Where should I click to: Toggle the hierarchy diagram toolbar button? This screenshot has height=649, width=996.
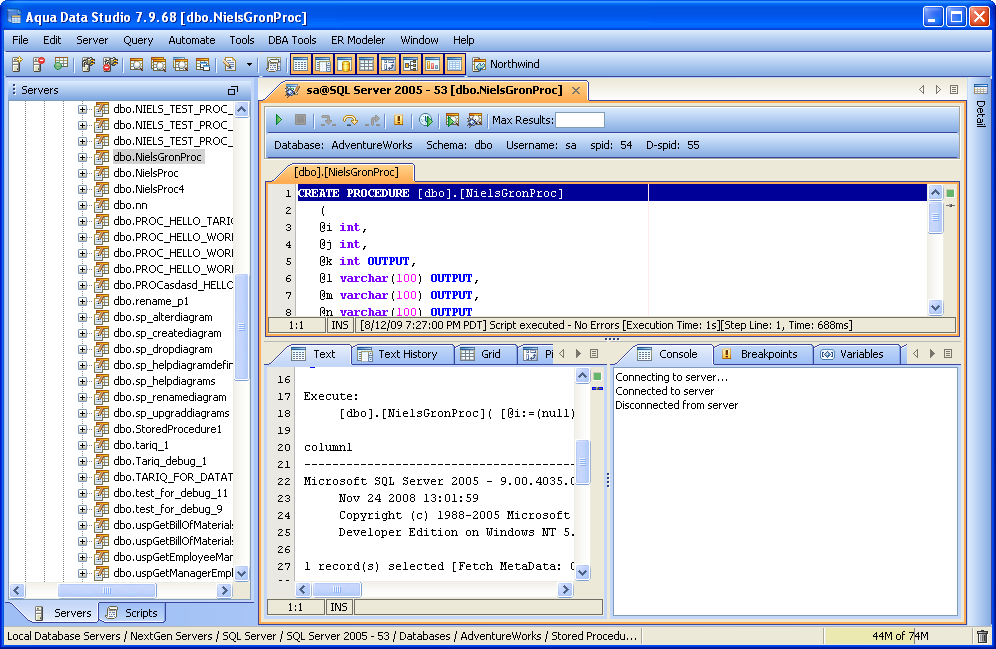[x=410, y=65]
